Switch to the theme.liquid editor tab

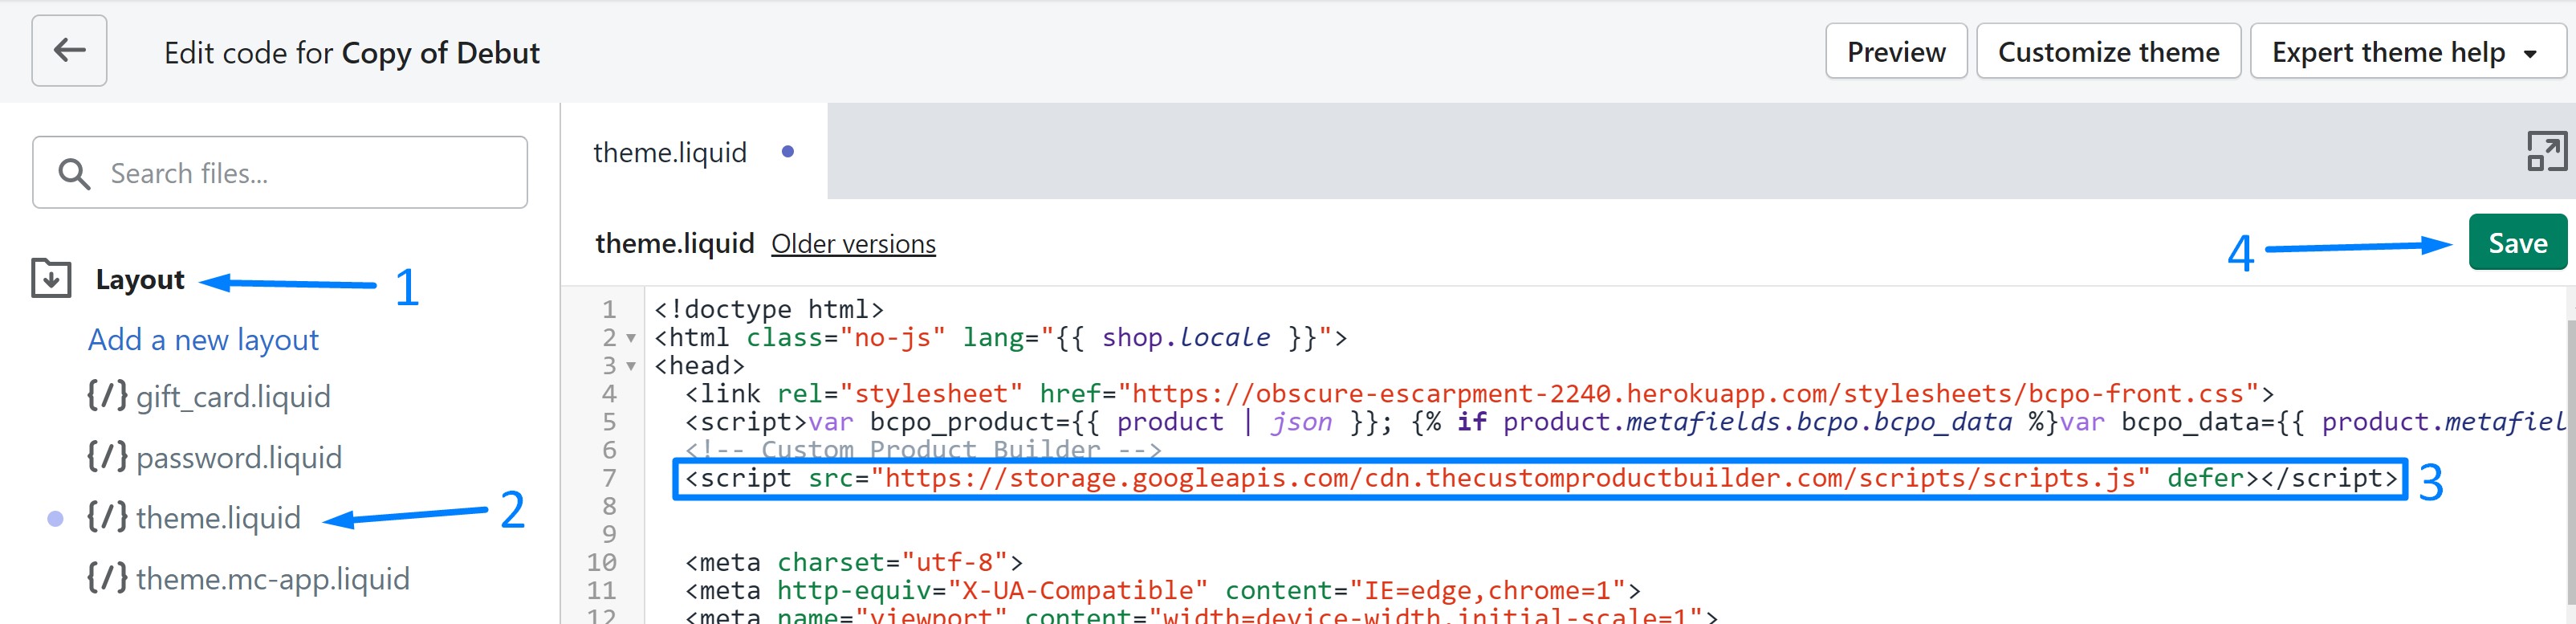695,152
